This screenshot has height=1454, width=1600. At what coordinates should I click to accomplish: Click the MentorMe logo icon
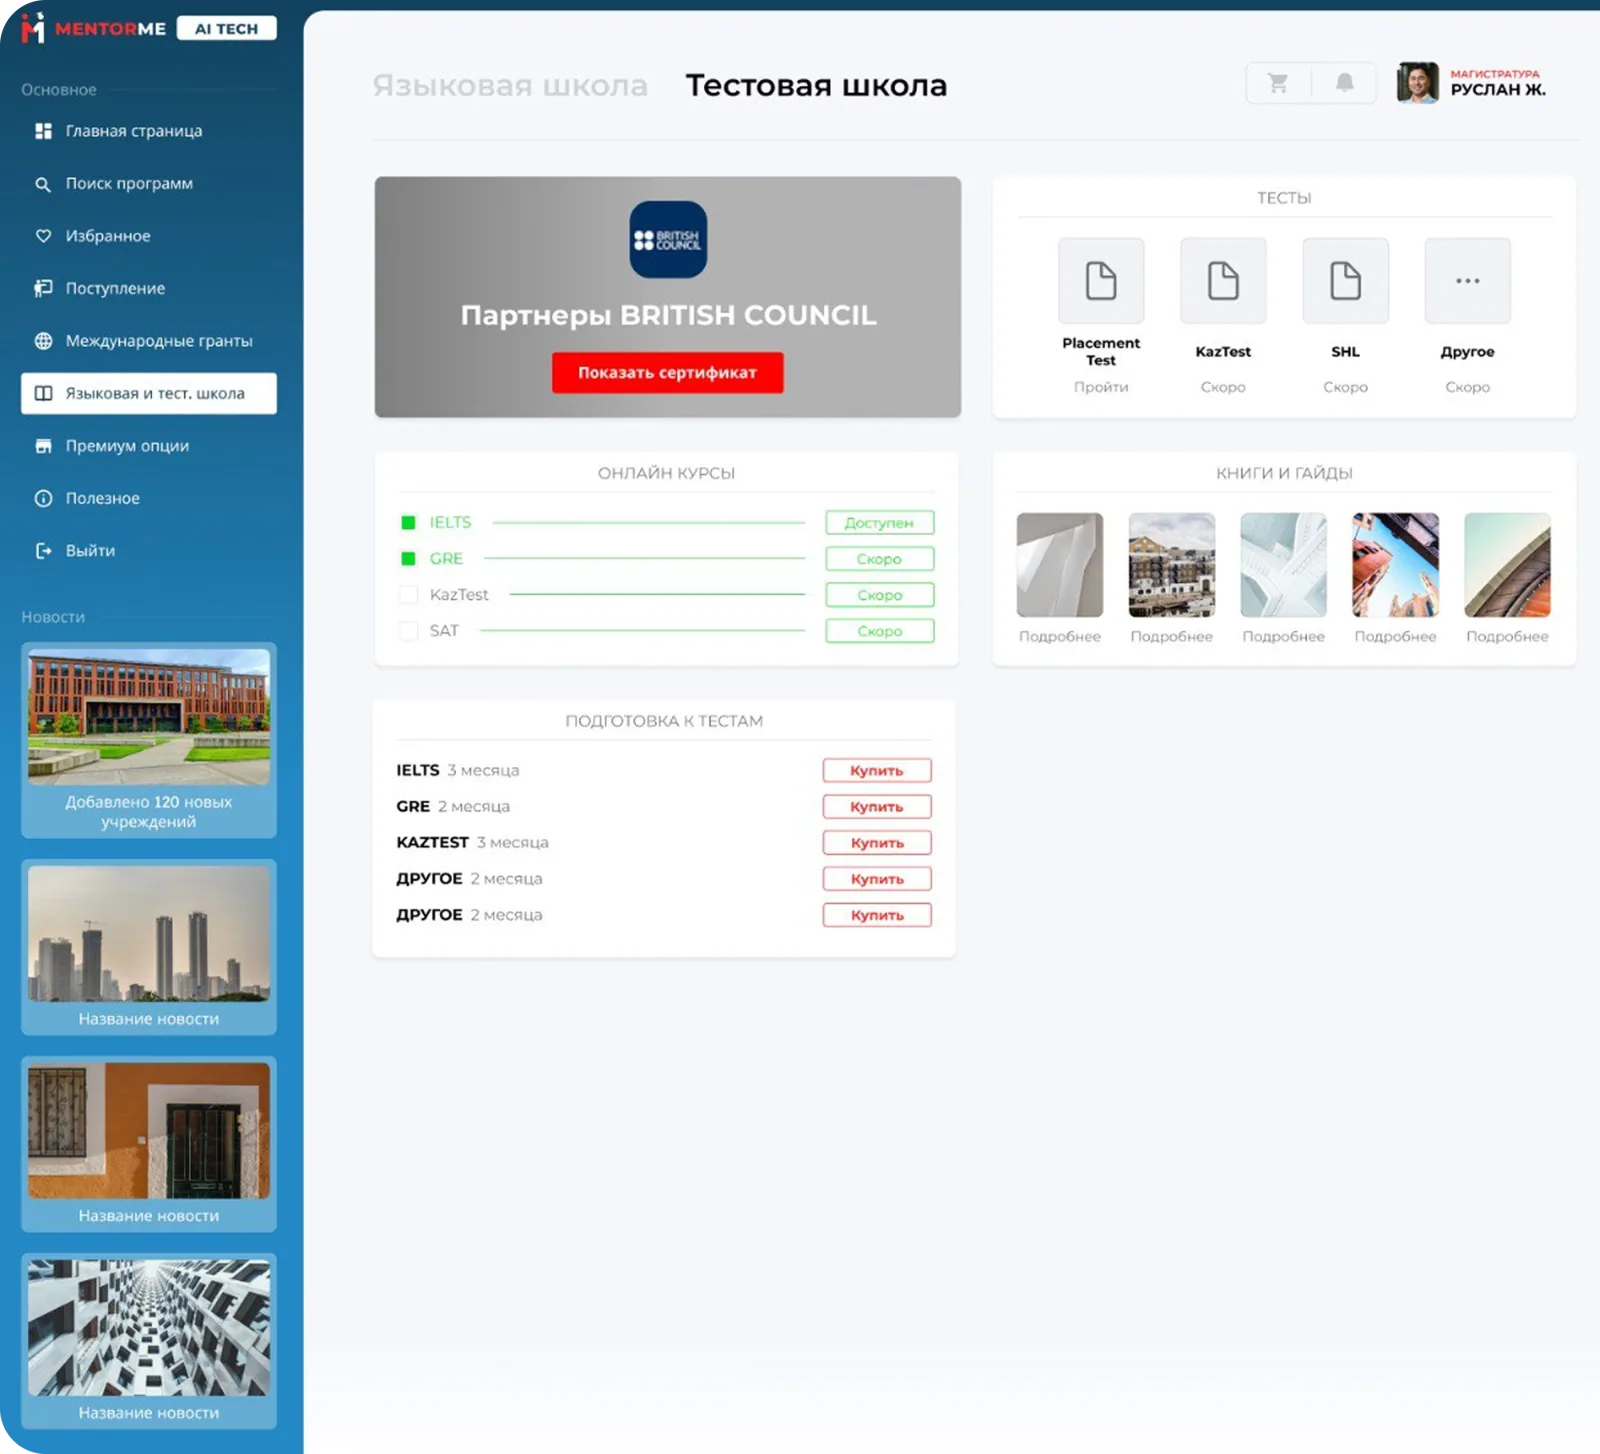(34, 28)
